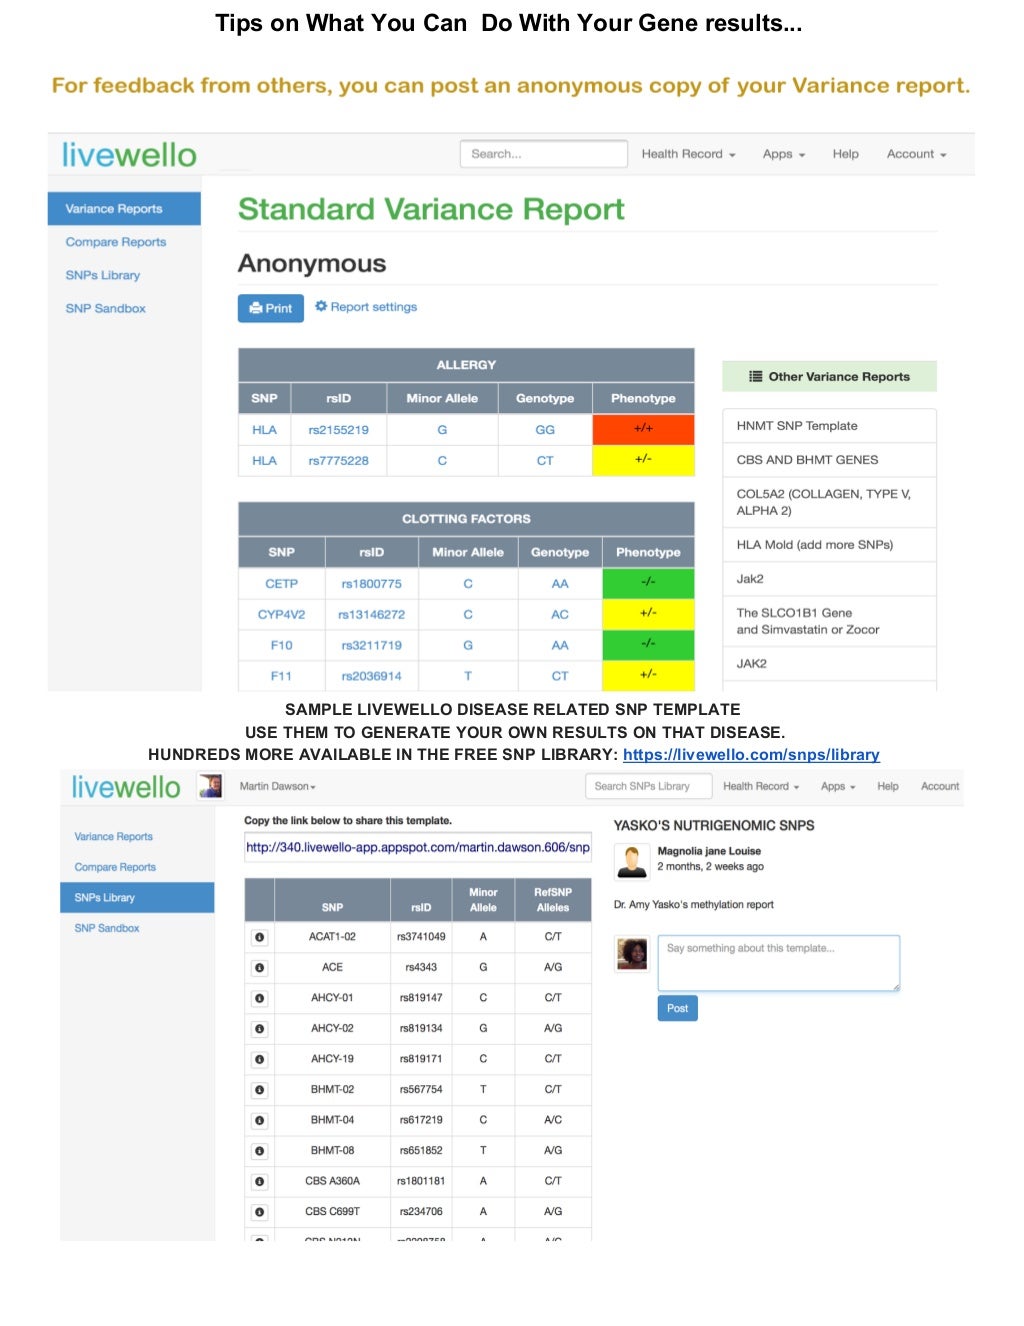Click yellow +/- phenotype cell for rs7775228
The height and width of the screenshot is (1326, 1024).
(643, 460)
